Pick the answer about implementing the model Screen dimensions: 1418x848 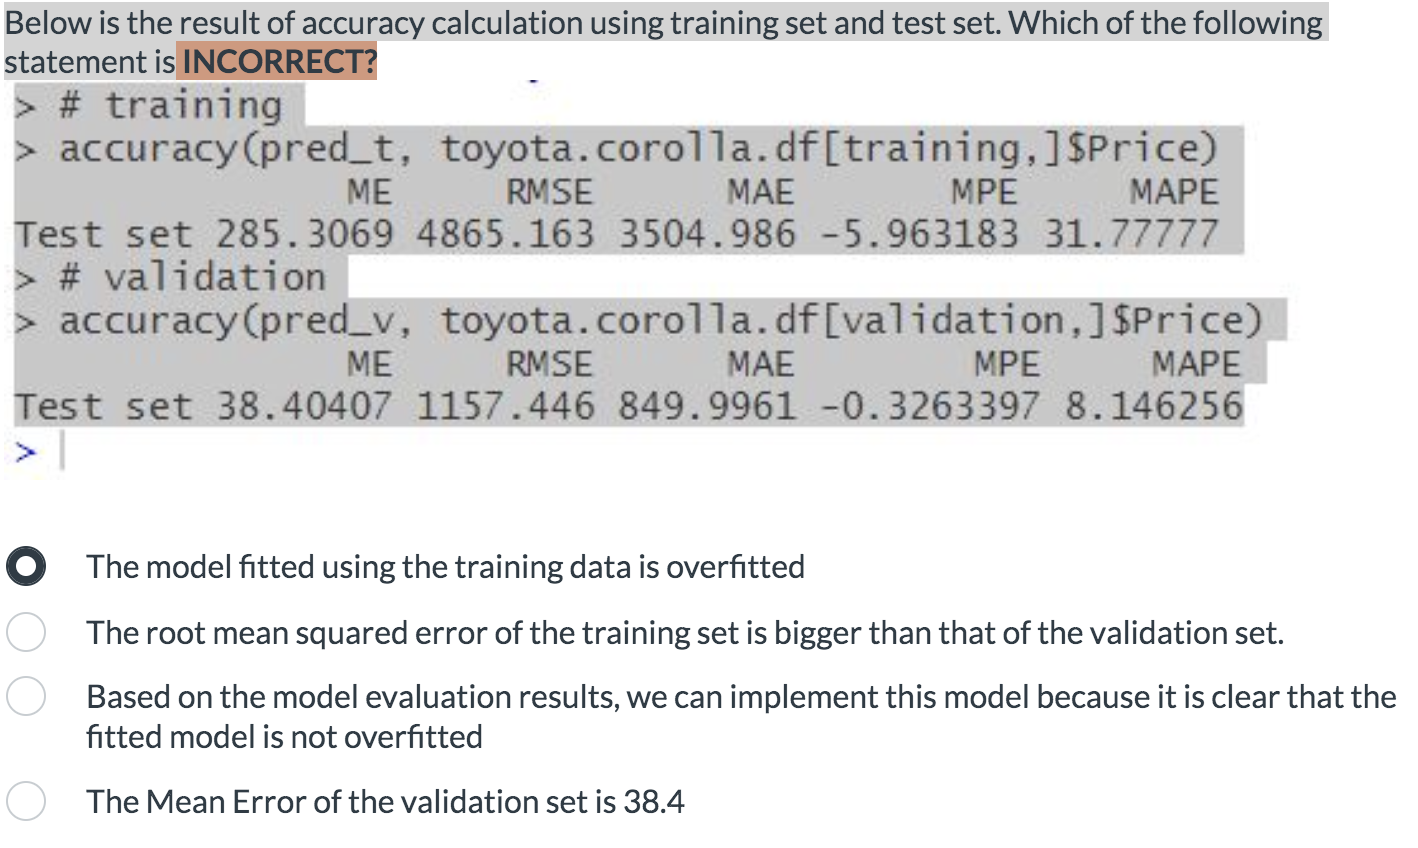coord(26,696)
